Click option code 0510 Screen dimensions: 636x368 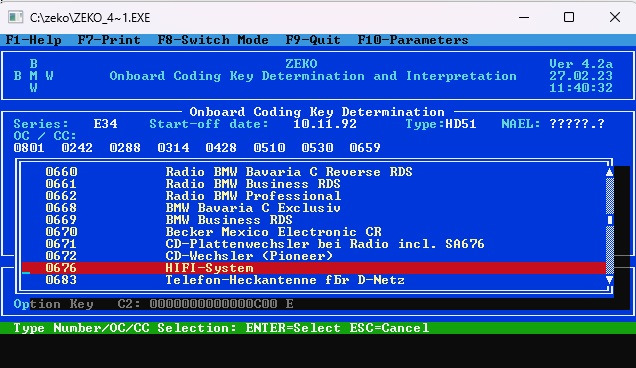(x=269, y=148)
